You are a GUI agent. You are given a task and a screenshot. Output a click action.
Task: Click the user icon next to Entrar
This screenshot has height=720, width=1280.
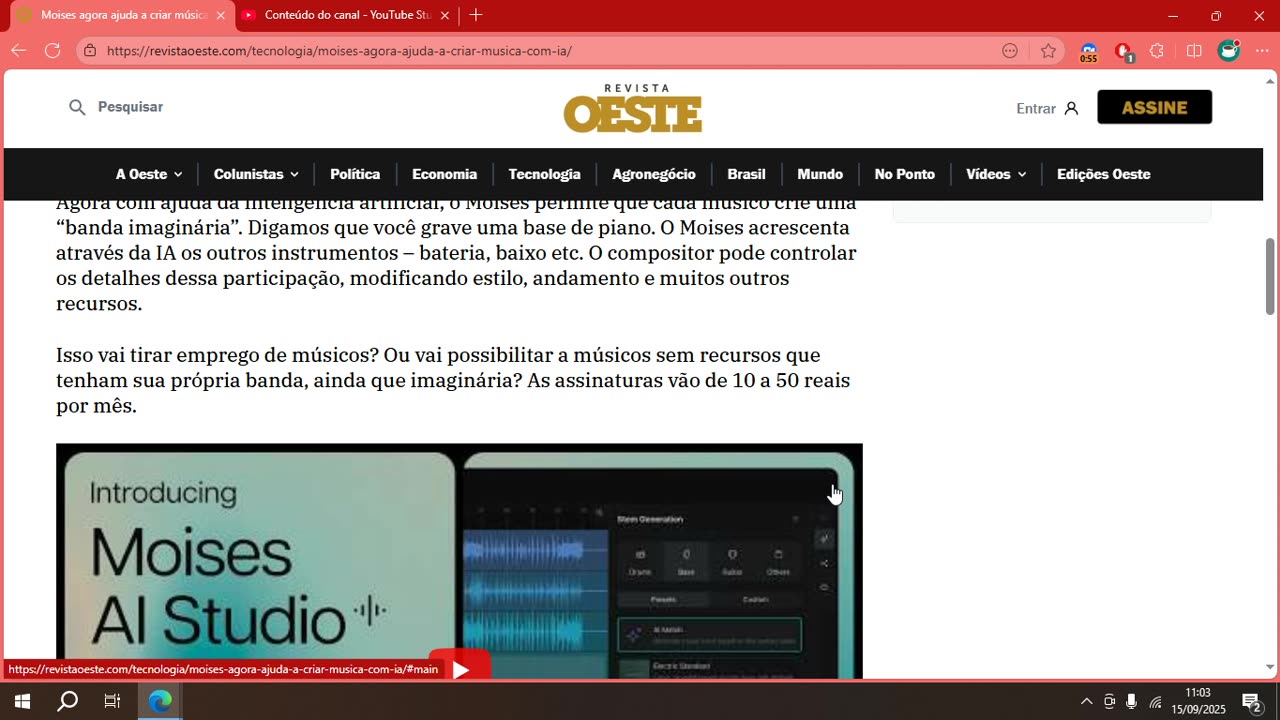click(x=1071, y=108)
